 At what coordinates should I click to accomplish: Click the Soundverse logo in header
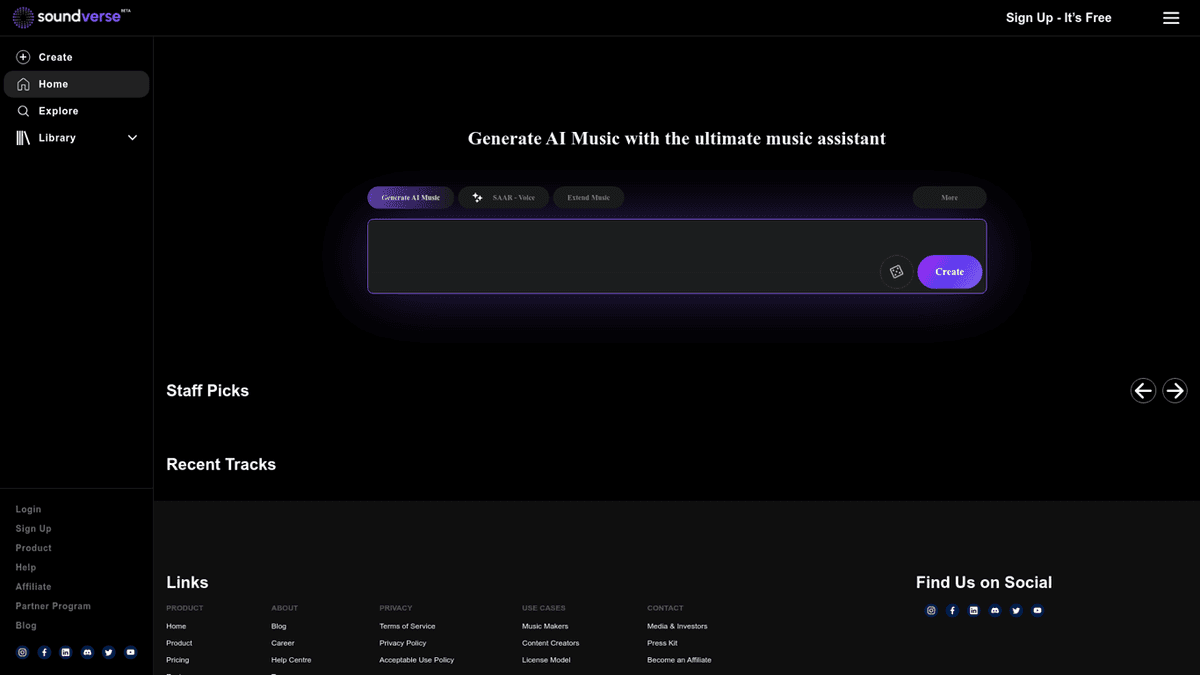[72, 18]
